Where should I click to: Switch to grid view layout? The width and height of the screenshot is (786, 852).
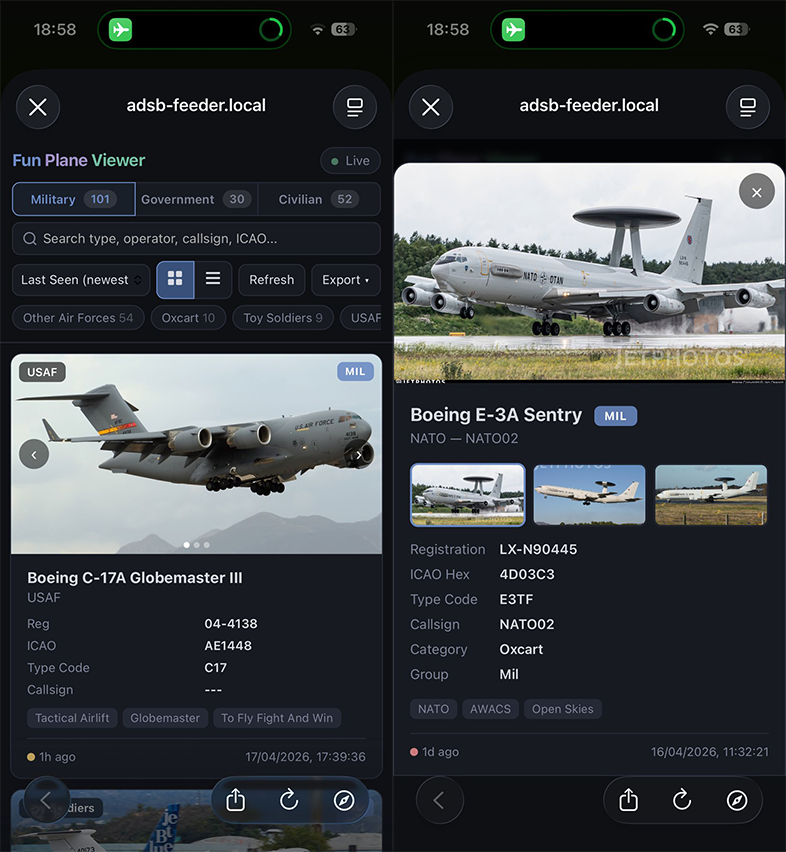point(175,280)
